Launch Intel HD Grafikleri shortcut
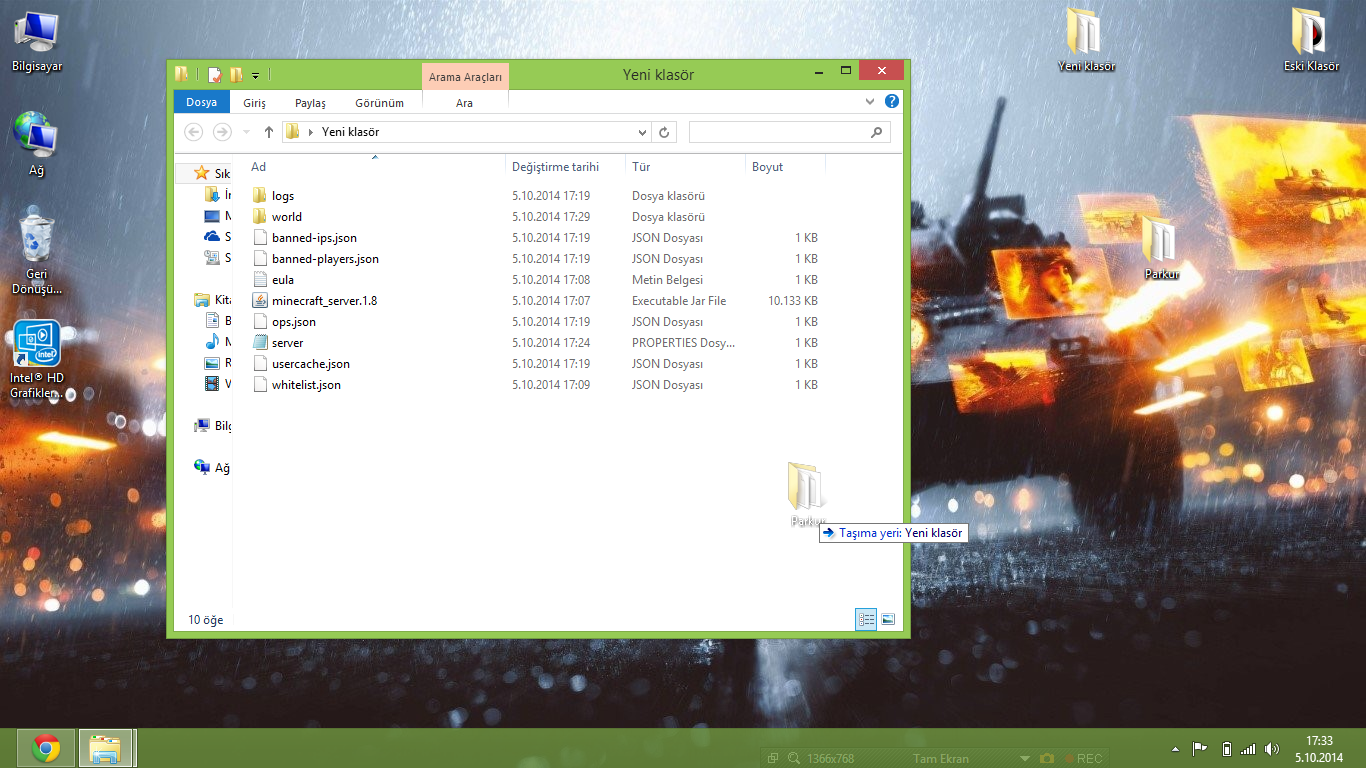The height and width of the screenshot is (768, 1366). click(x=37, y=360)
